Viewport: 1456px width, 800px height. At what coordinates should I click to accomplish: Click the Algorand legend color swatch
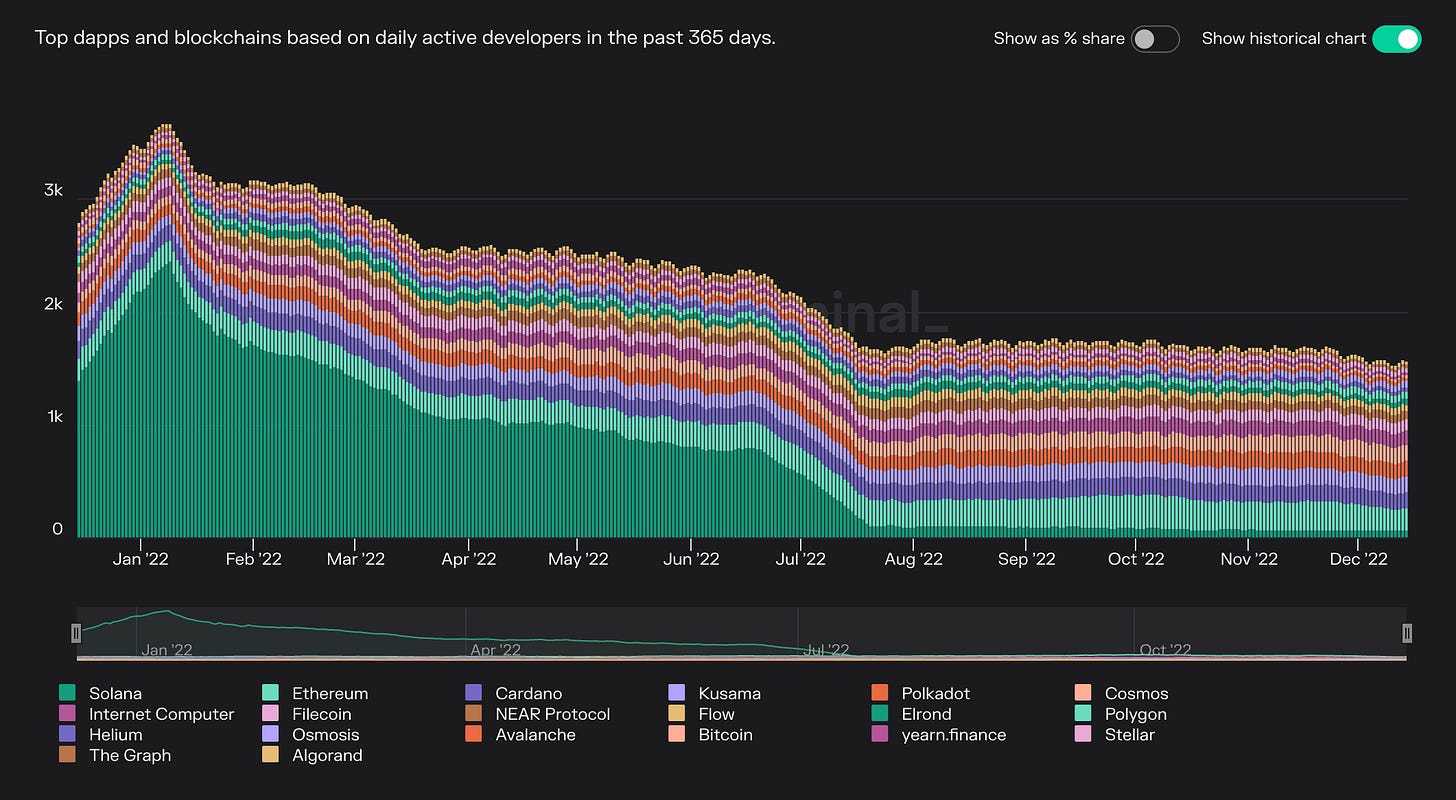(270, 755)
